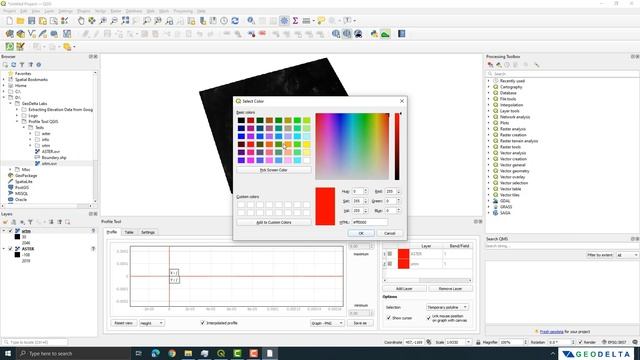
Task: Click OK in Select Color dialog
Action: (x=361, y=233)
